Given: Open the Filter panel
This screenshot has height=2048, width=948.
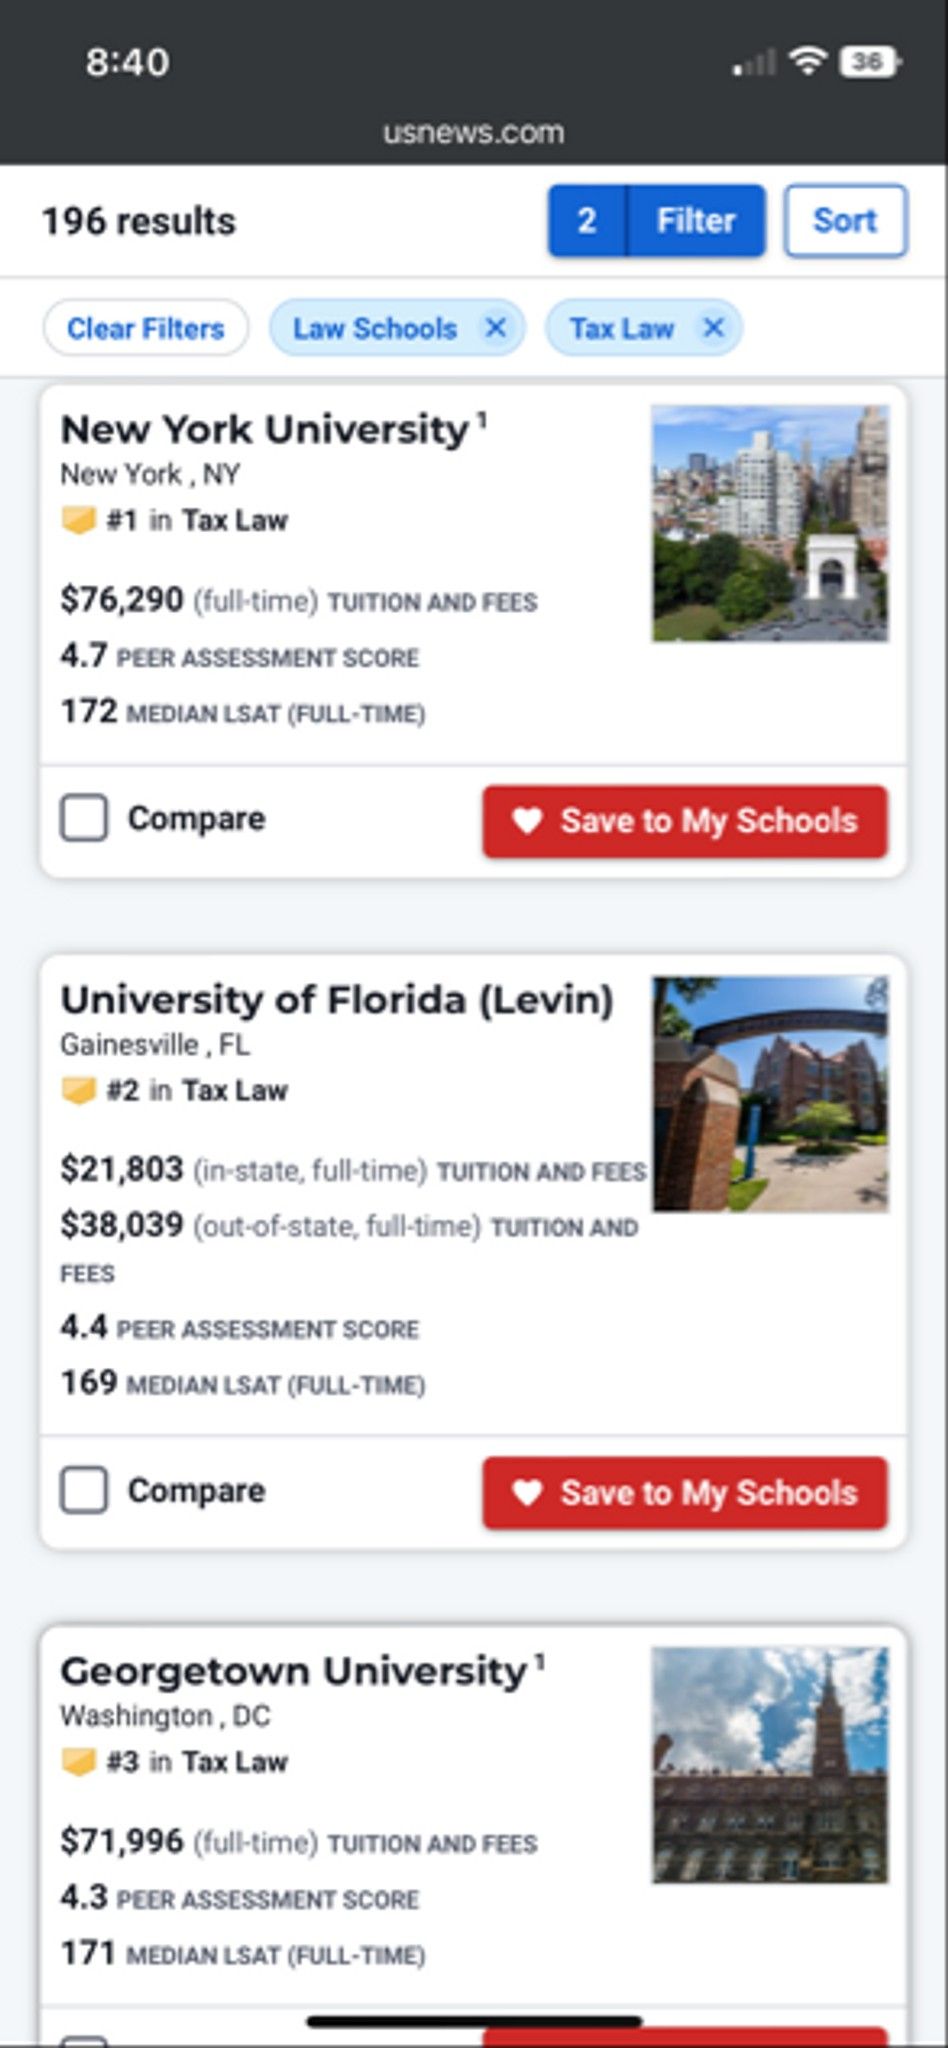Looking at the screenshot, I should coord(696,220).
